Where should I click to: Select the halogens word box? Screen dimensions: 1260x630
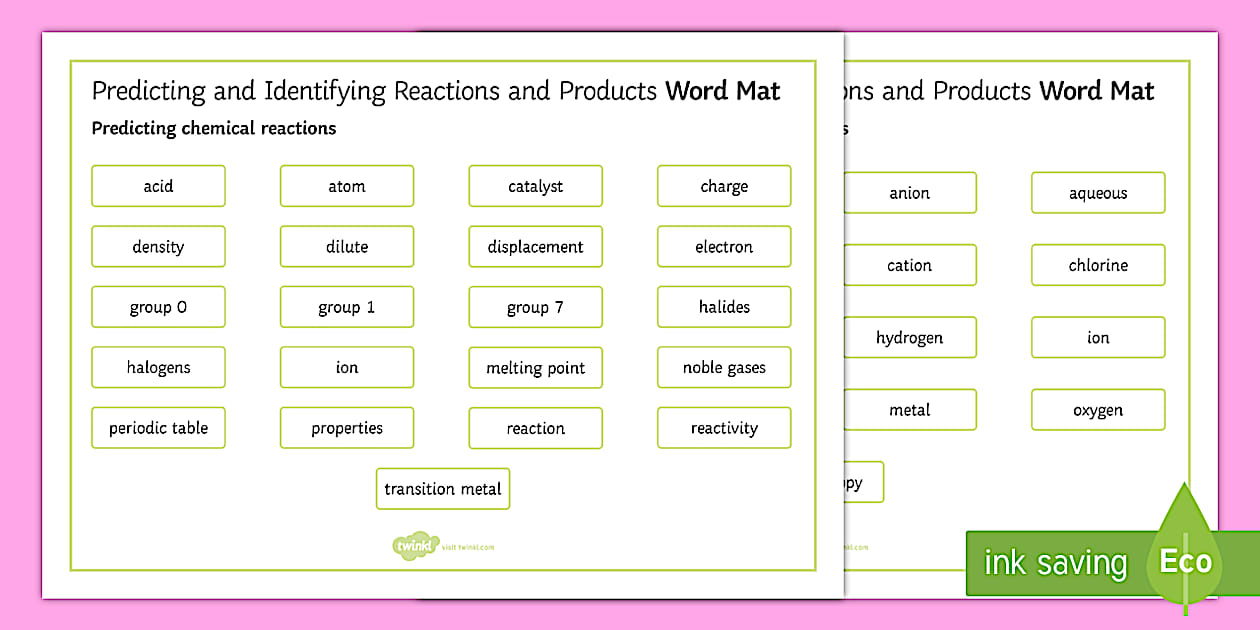(158, 367)
